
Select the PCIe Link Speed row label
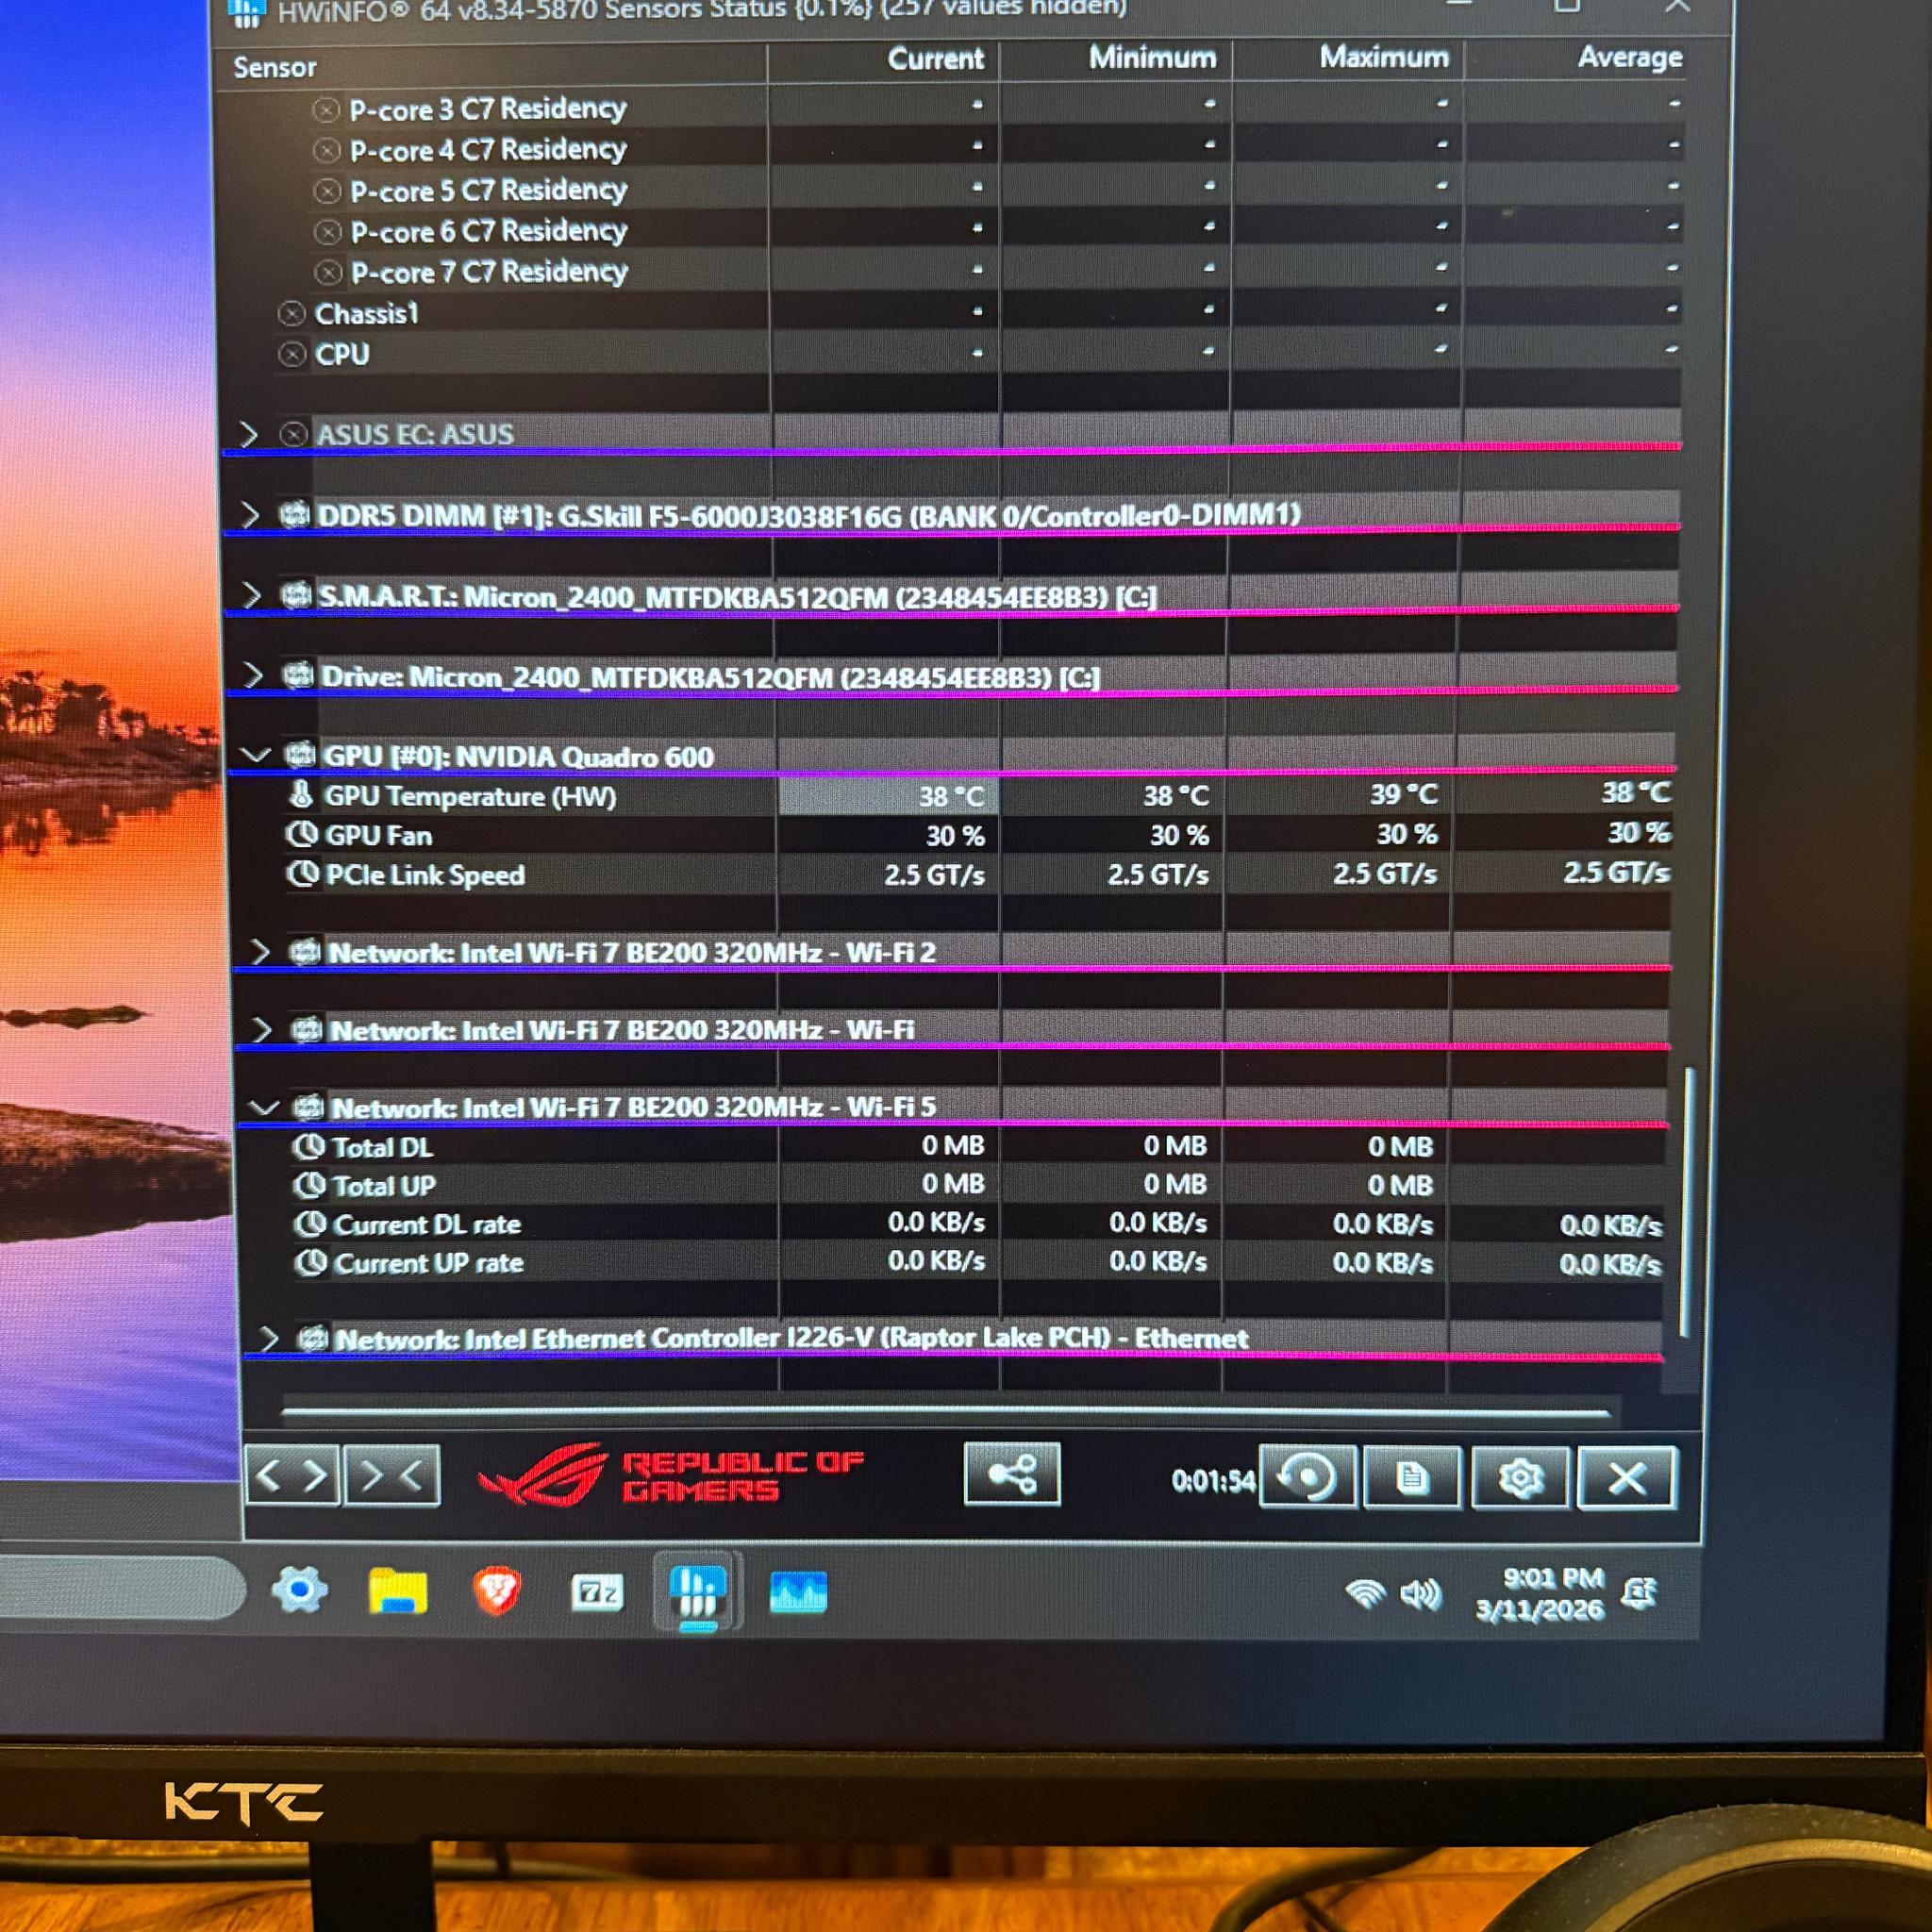426,875
